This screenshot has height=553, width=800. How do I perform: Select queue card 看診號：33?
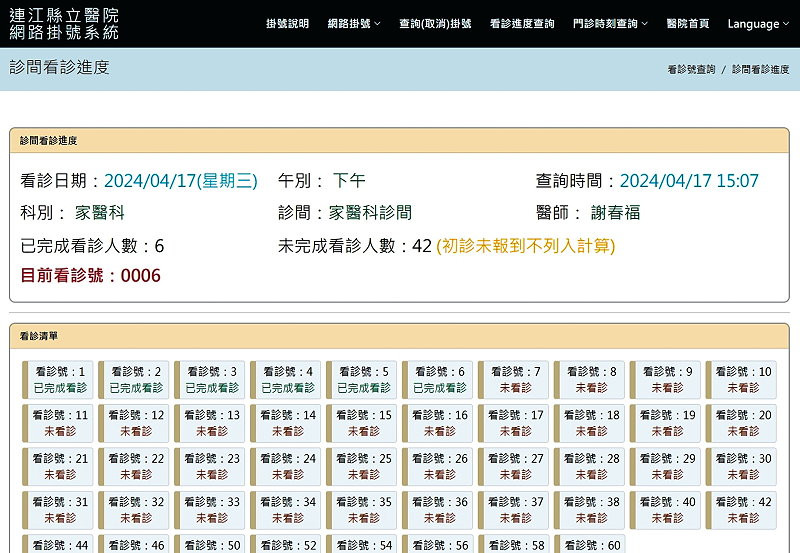(209, 510)
